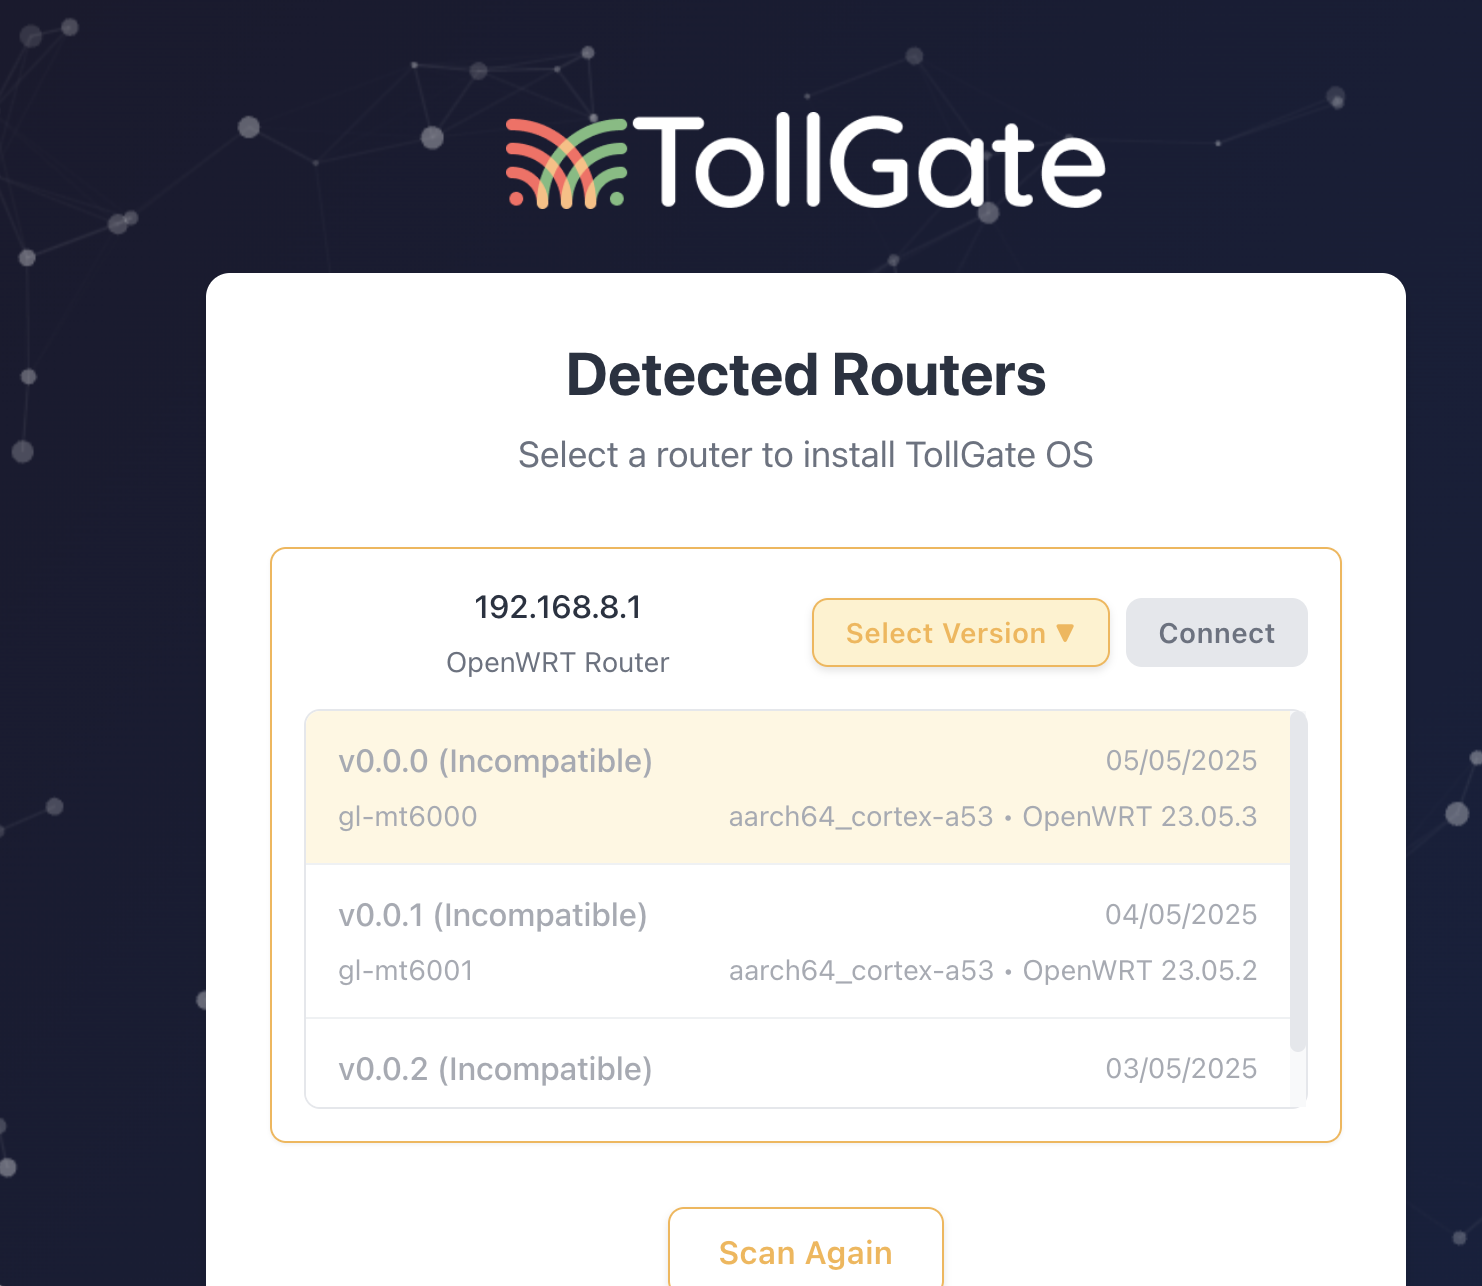
Task: Click the 05/05/2025 release date
Action: click(x=1181, y=761)
